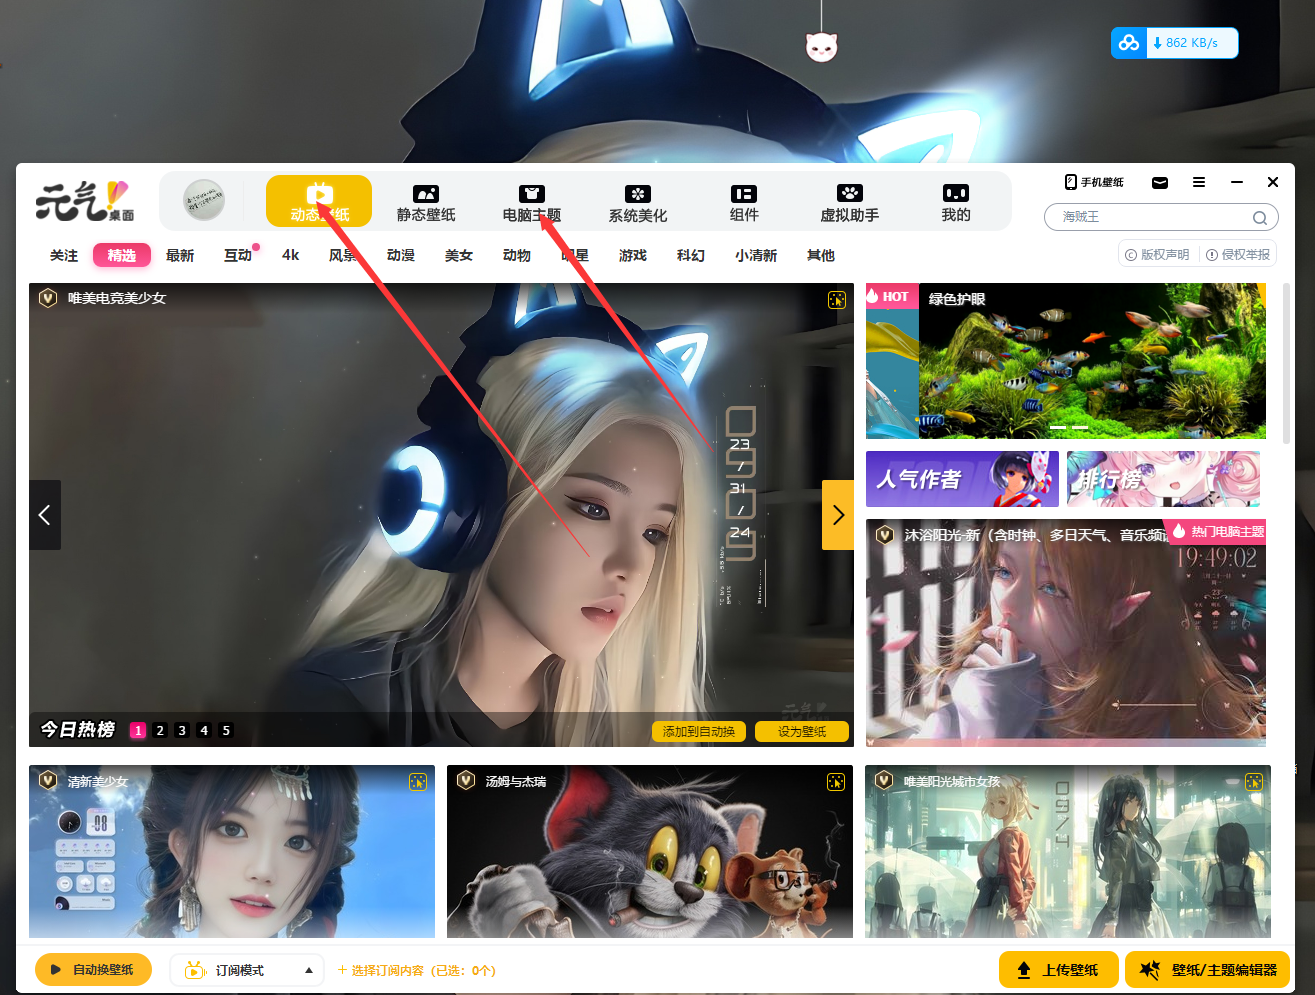Open the 静态壁纸 static wallpaper section

[x=426, y=202]
